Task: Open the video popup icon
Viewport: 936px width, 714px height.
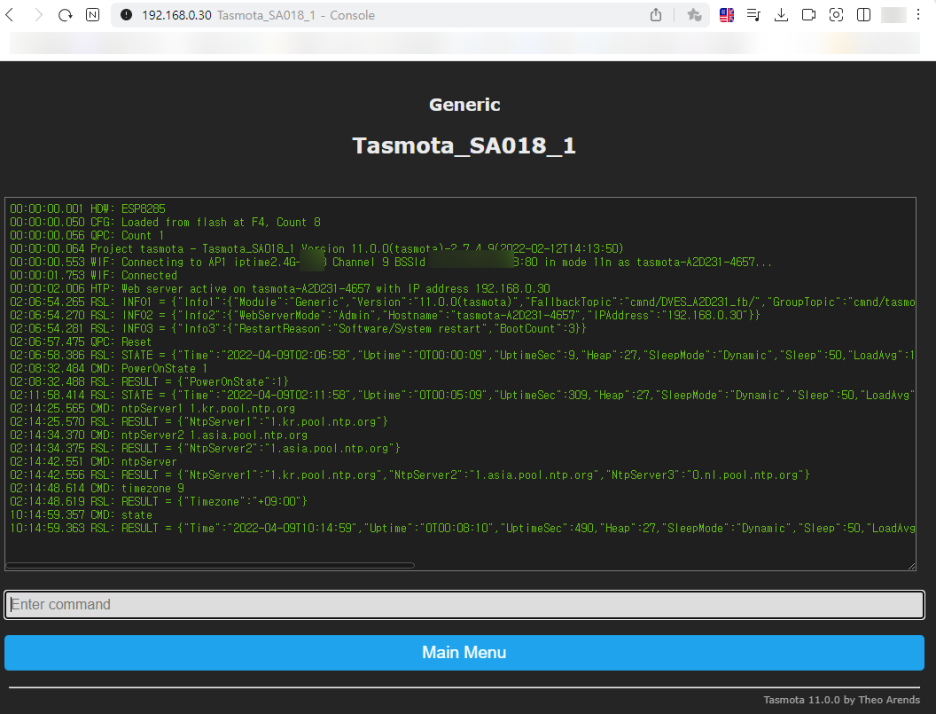Action: [x=808, y=15]
